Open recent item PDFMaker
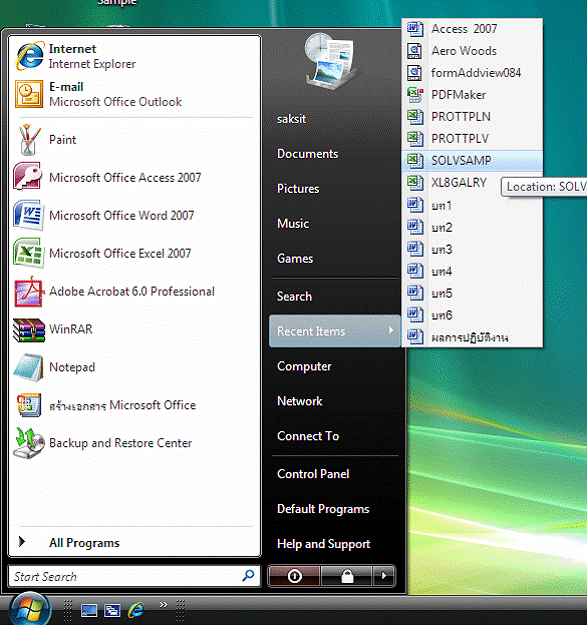The width and height of the screenshot is (587, 625). [x=472, y=94]
